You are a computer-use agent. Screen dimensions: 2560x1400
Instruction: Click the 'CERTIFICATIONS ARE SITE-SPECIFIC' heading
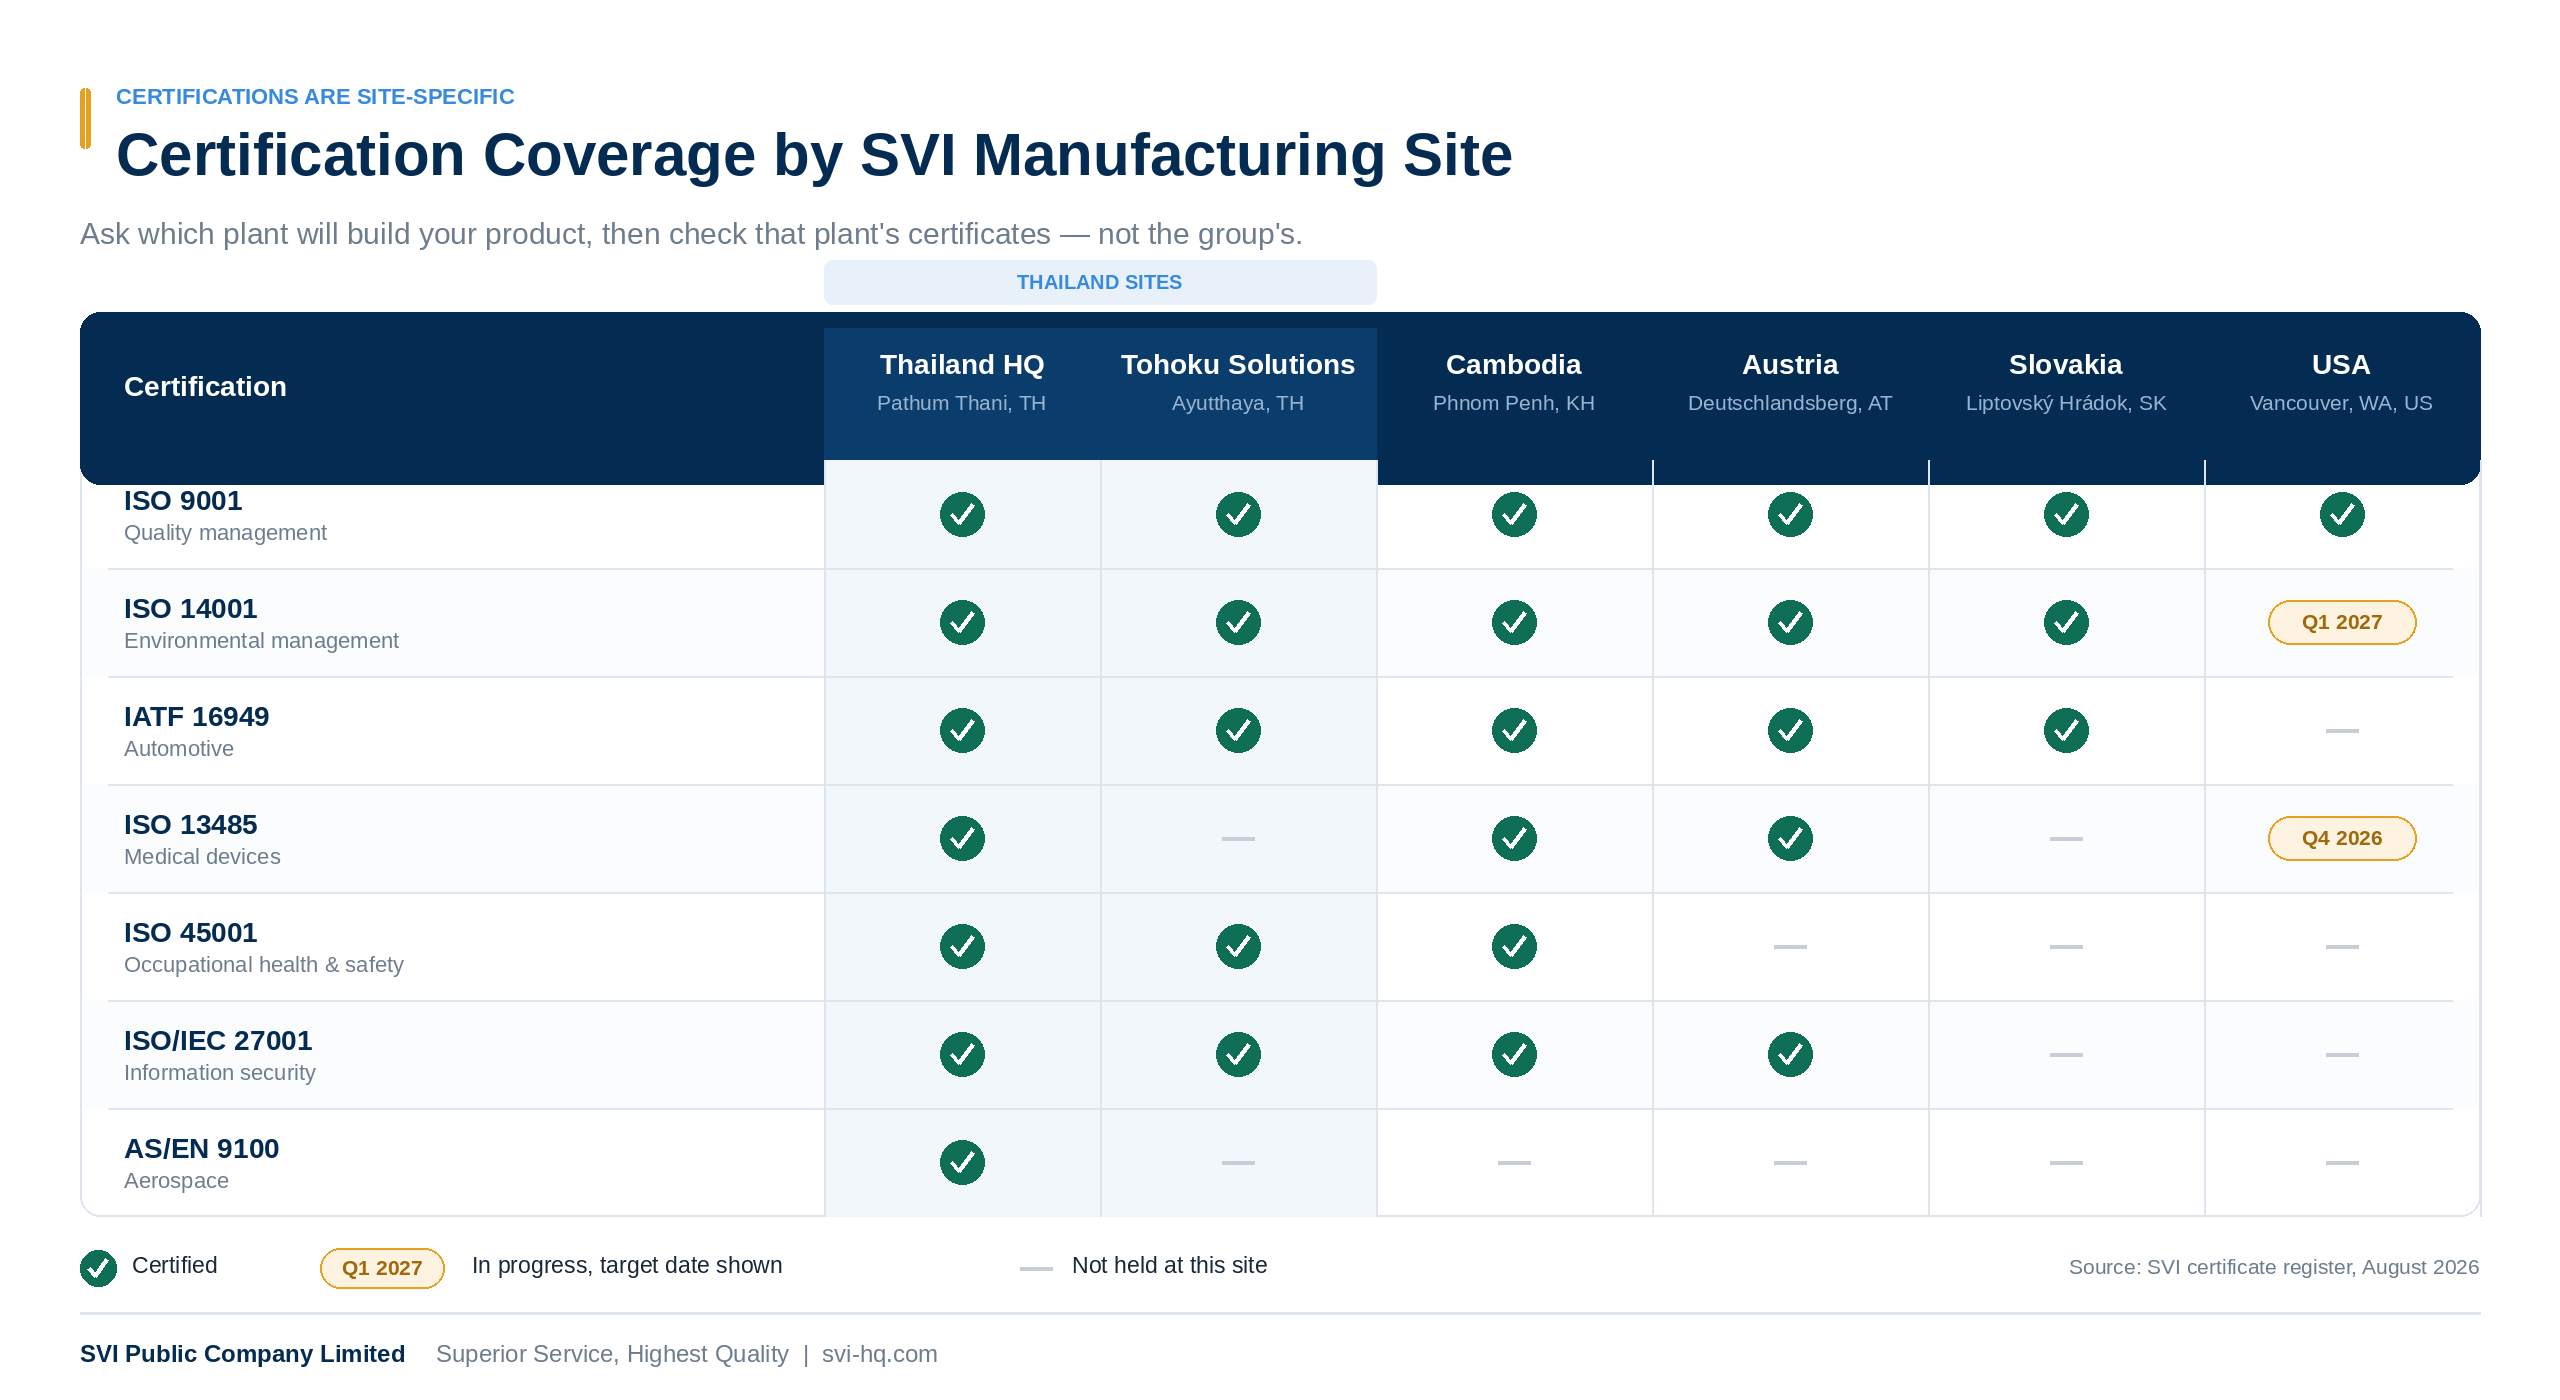(315, 97)
